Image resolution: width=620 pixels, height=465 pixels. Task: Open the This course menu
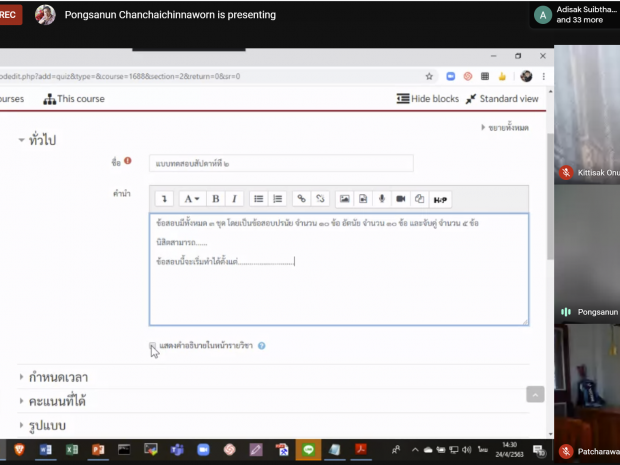[73, 99]
